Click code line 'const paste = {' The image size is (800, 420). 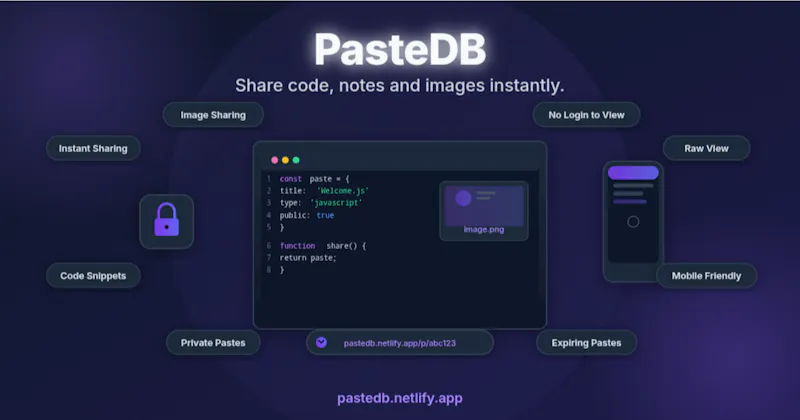(314, 179)
